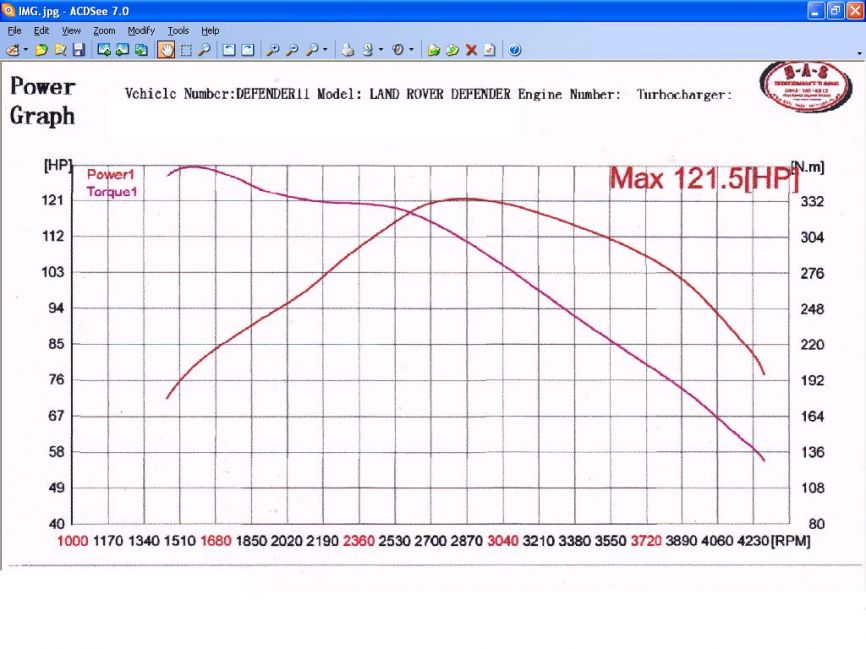Image resolution: width=866 pixels, height=649 pixels.
Task: Open the File menu
Action: (x=14, y=31)
